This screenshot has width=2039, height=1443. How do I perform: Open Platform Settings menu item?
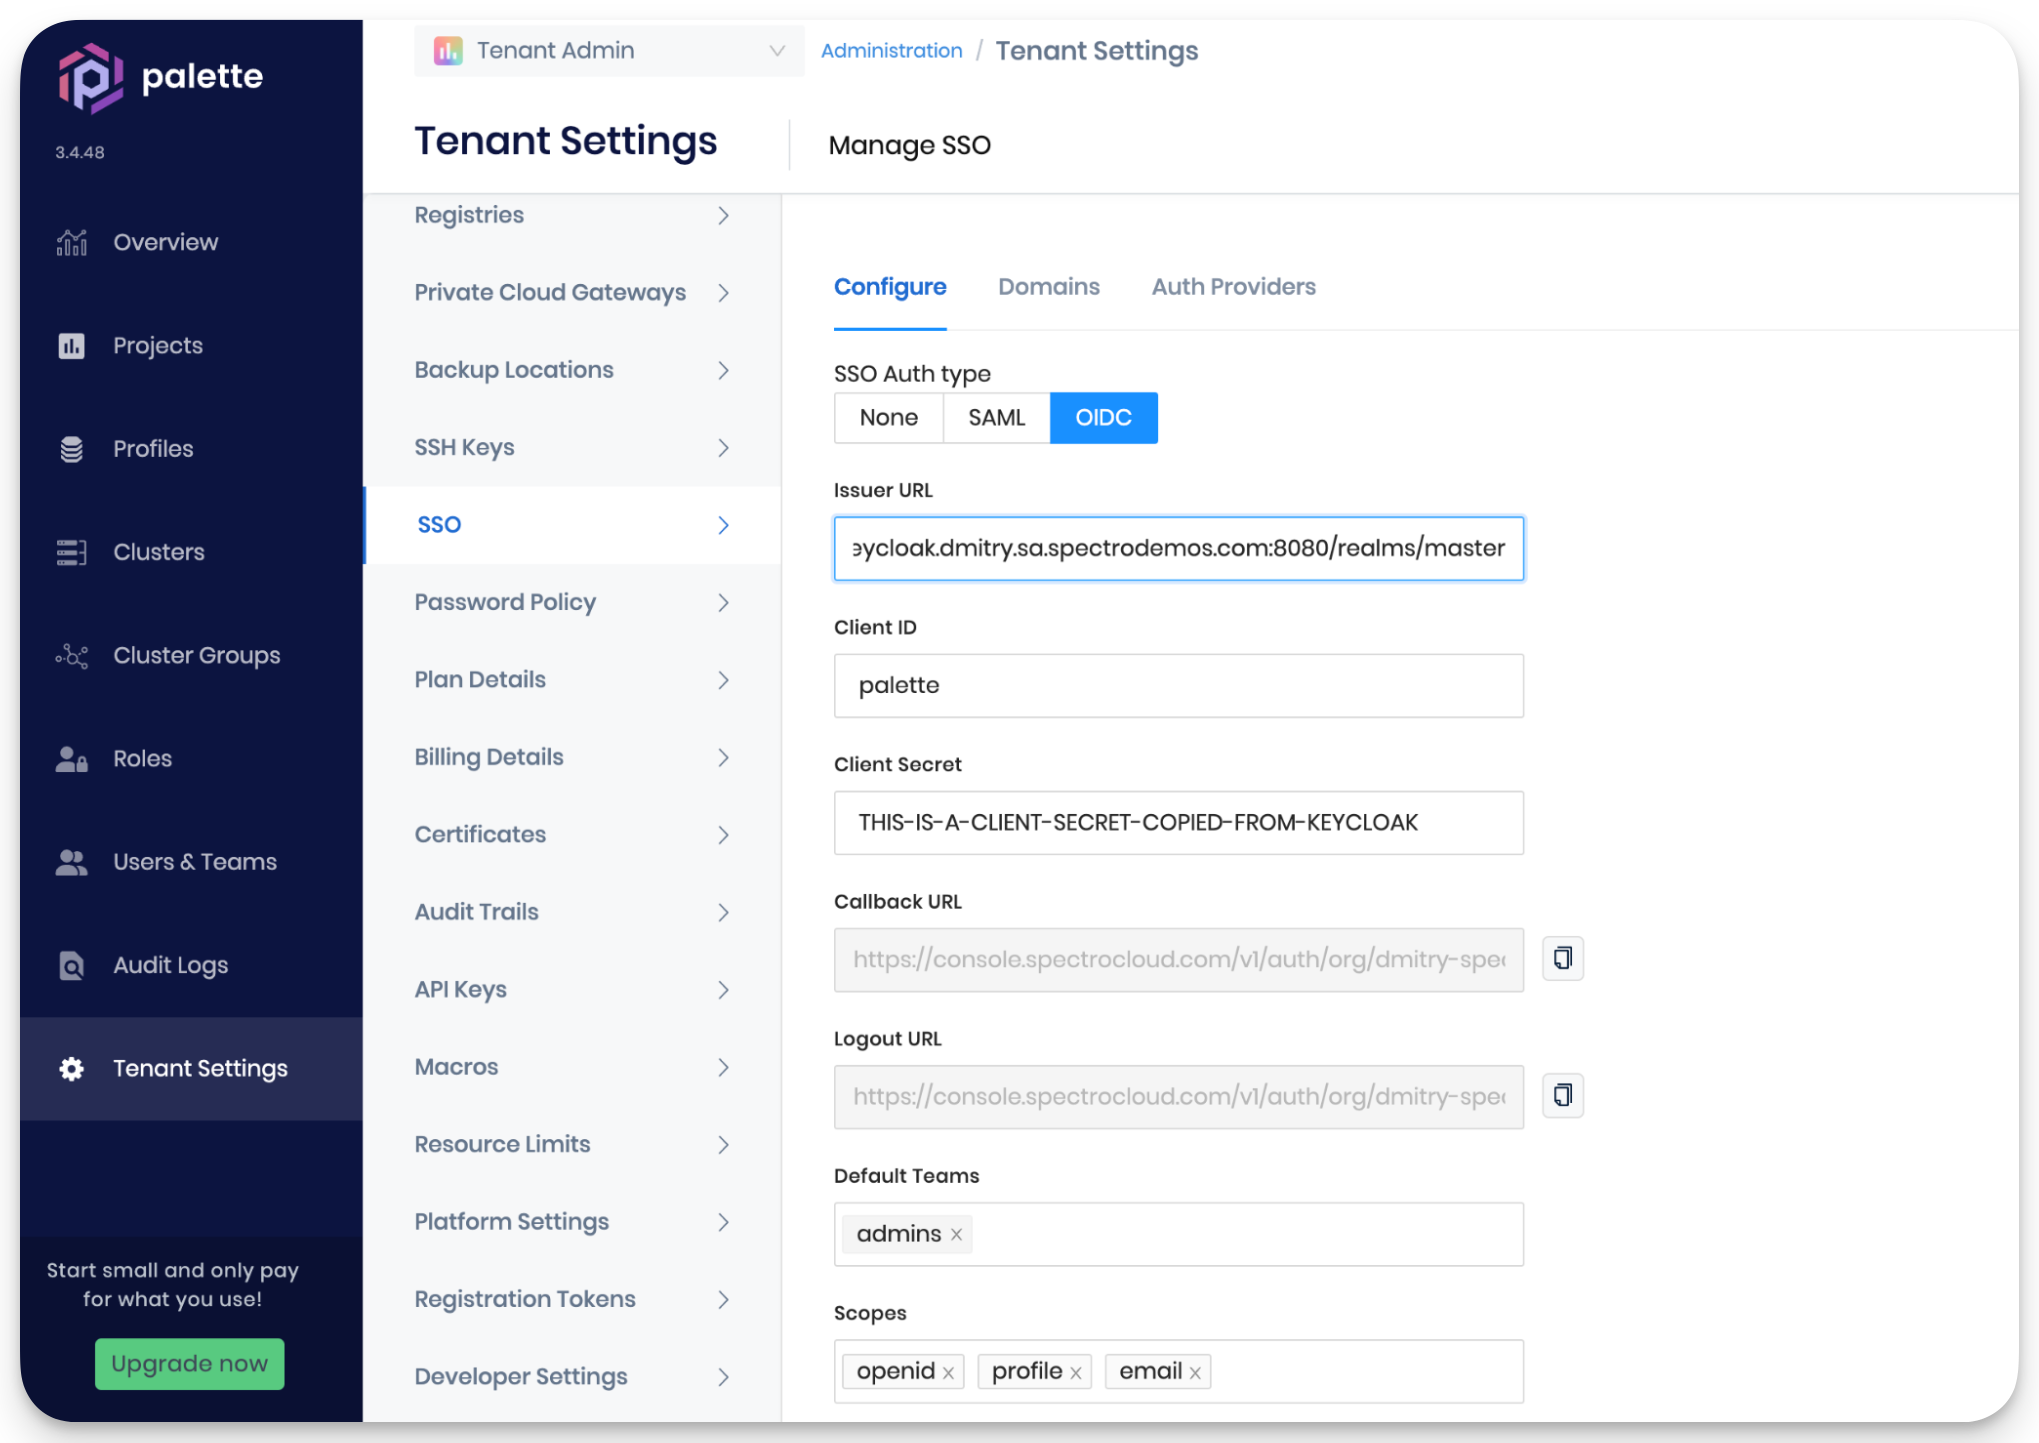click(x=572, y=1222)
